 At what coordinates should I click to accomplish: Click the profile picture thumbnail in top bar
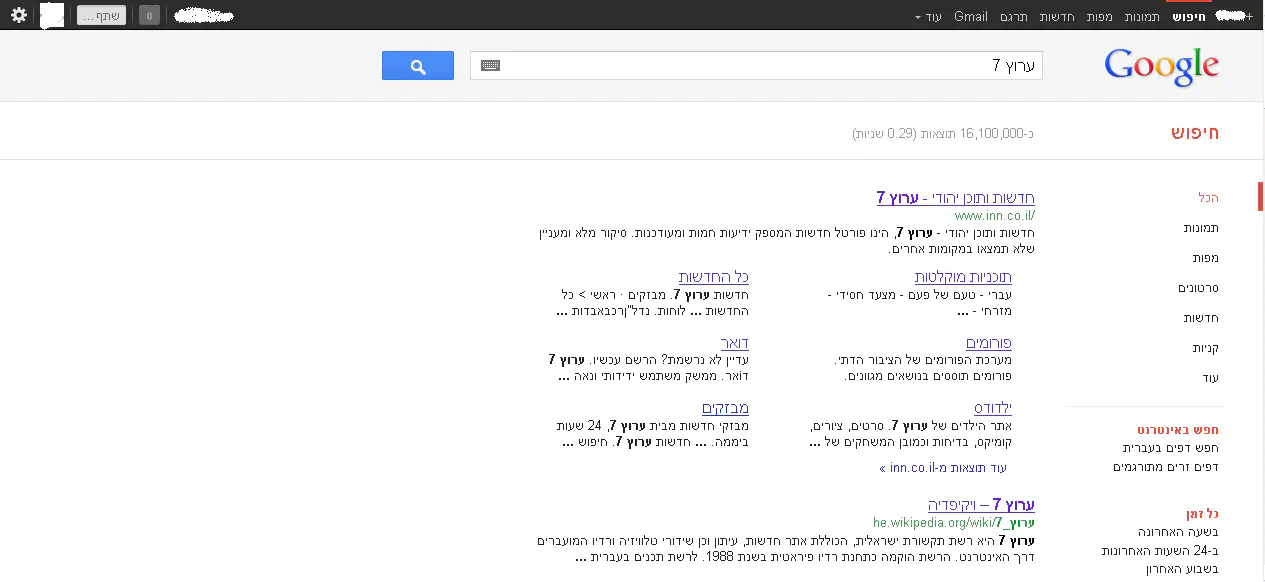click(52, 16)
